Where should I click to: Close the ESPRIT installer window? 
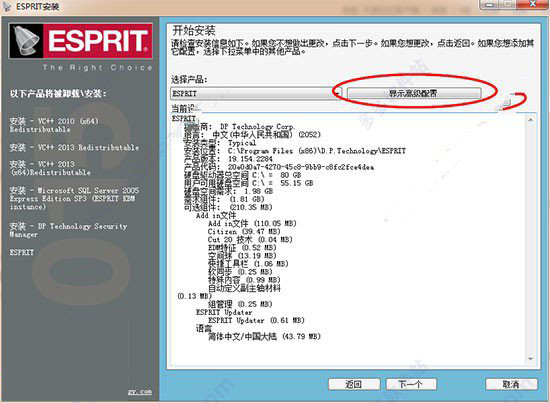(532, 4)
